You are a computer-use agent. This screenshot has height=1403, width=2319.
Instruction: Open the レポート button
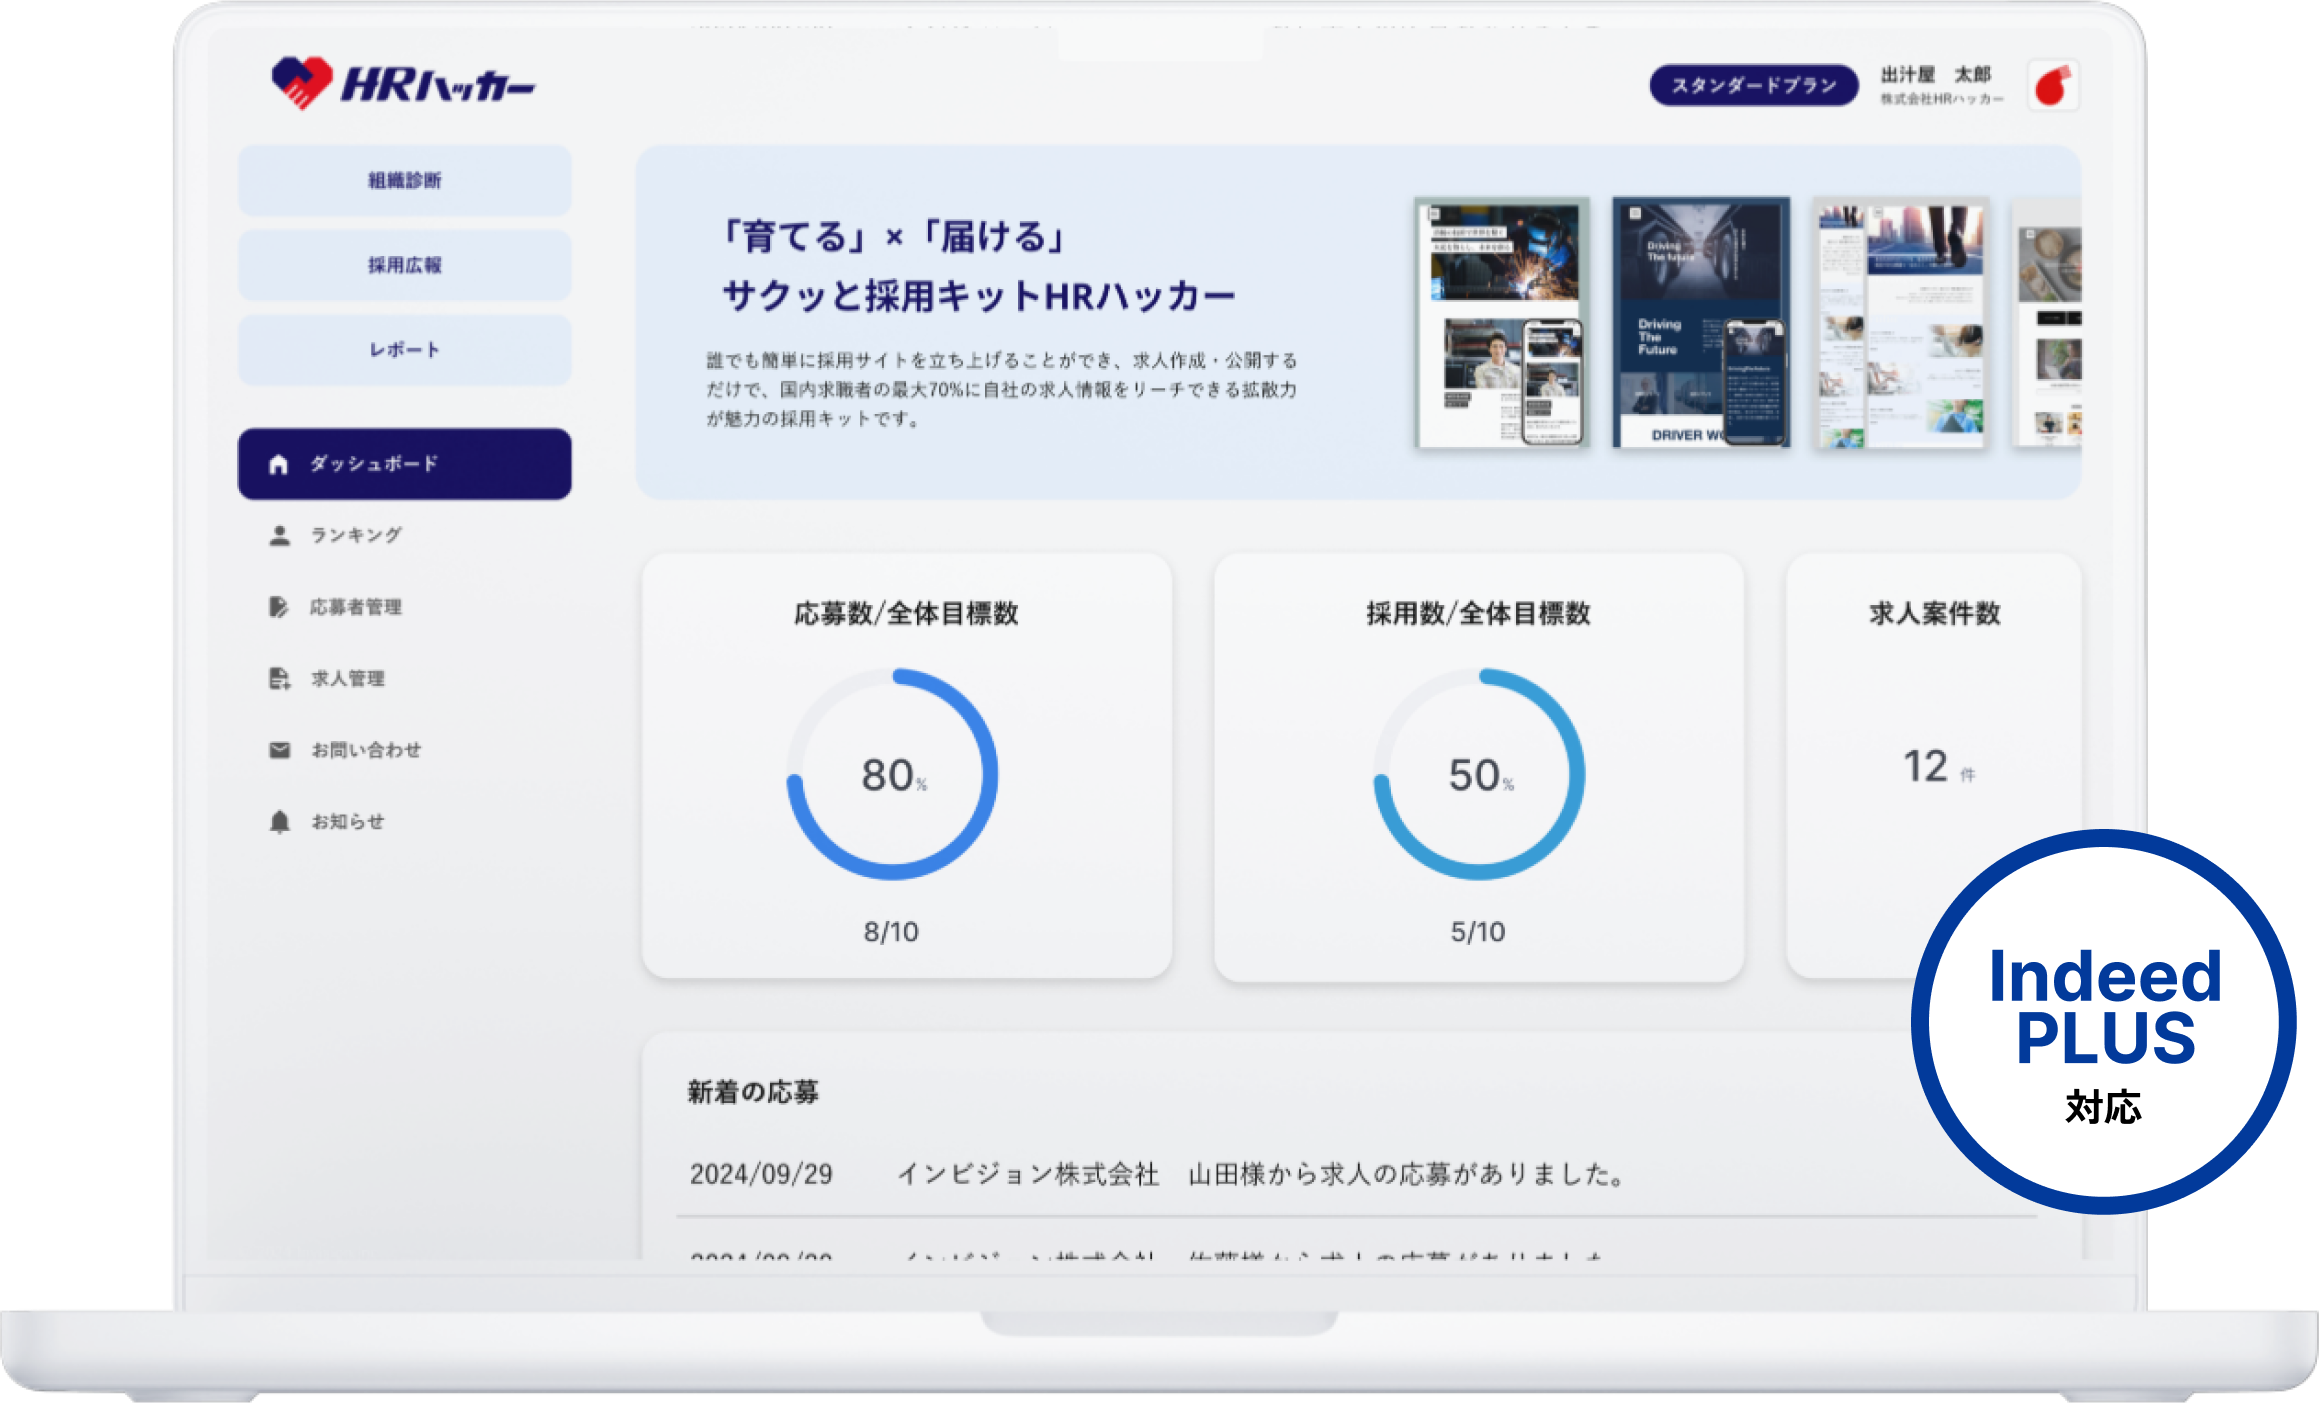click(x=405, y=350)
